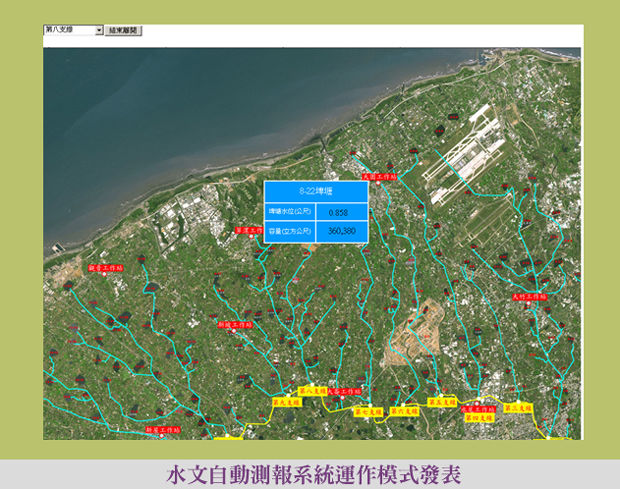Click the 容量(立方公尺) label cell
The image size is (620, 489).
coord(290,232)
